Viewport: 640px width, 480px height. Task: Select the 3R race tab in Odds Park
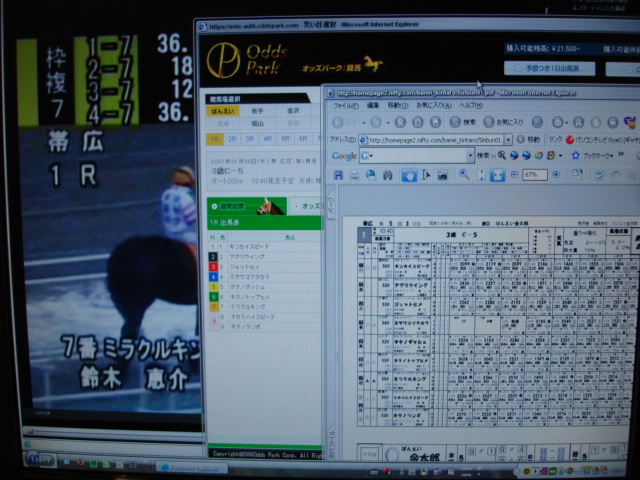[250, 139]
